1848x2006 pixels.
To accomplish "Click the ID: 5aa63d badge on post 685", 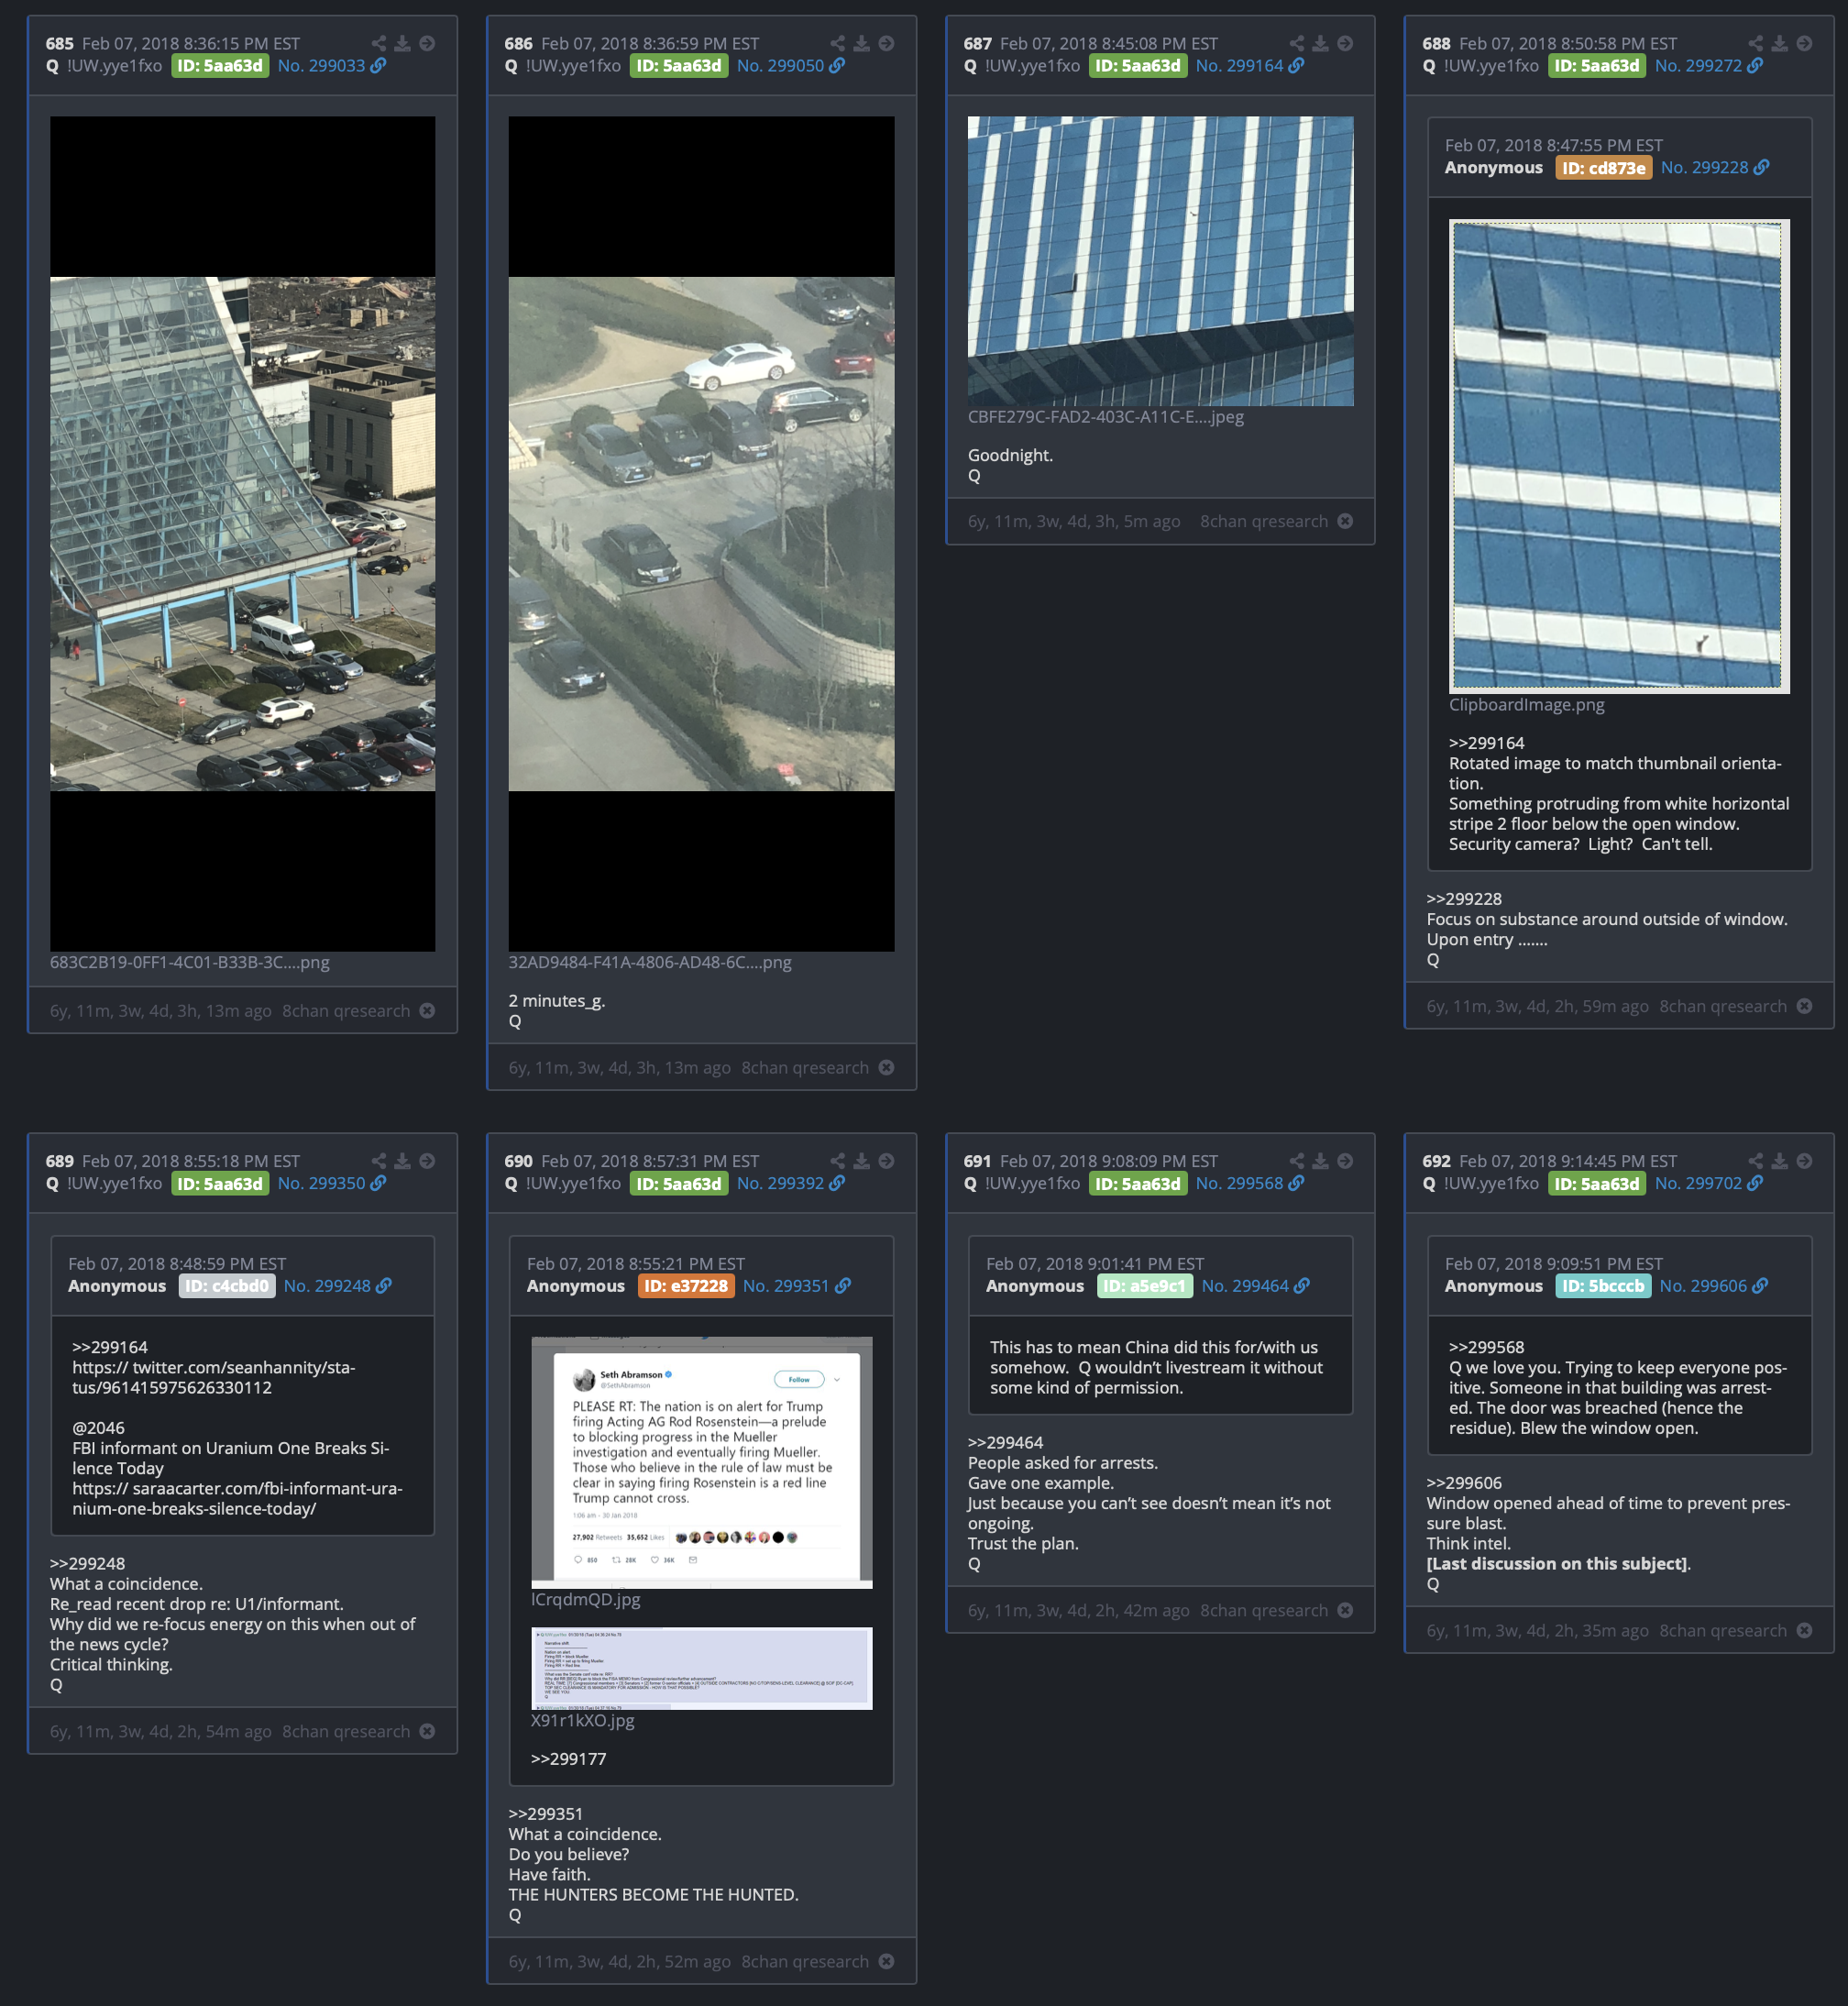I will click(220, 65).
